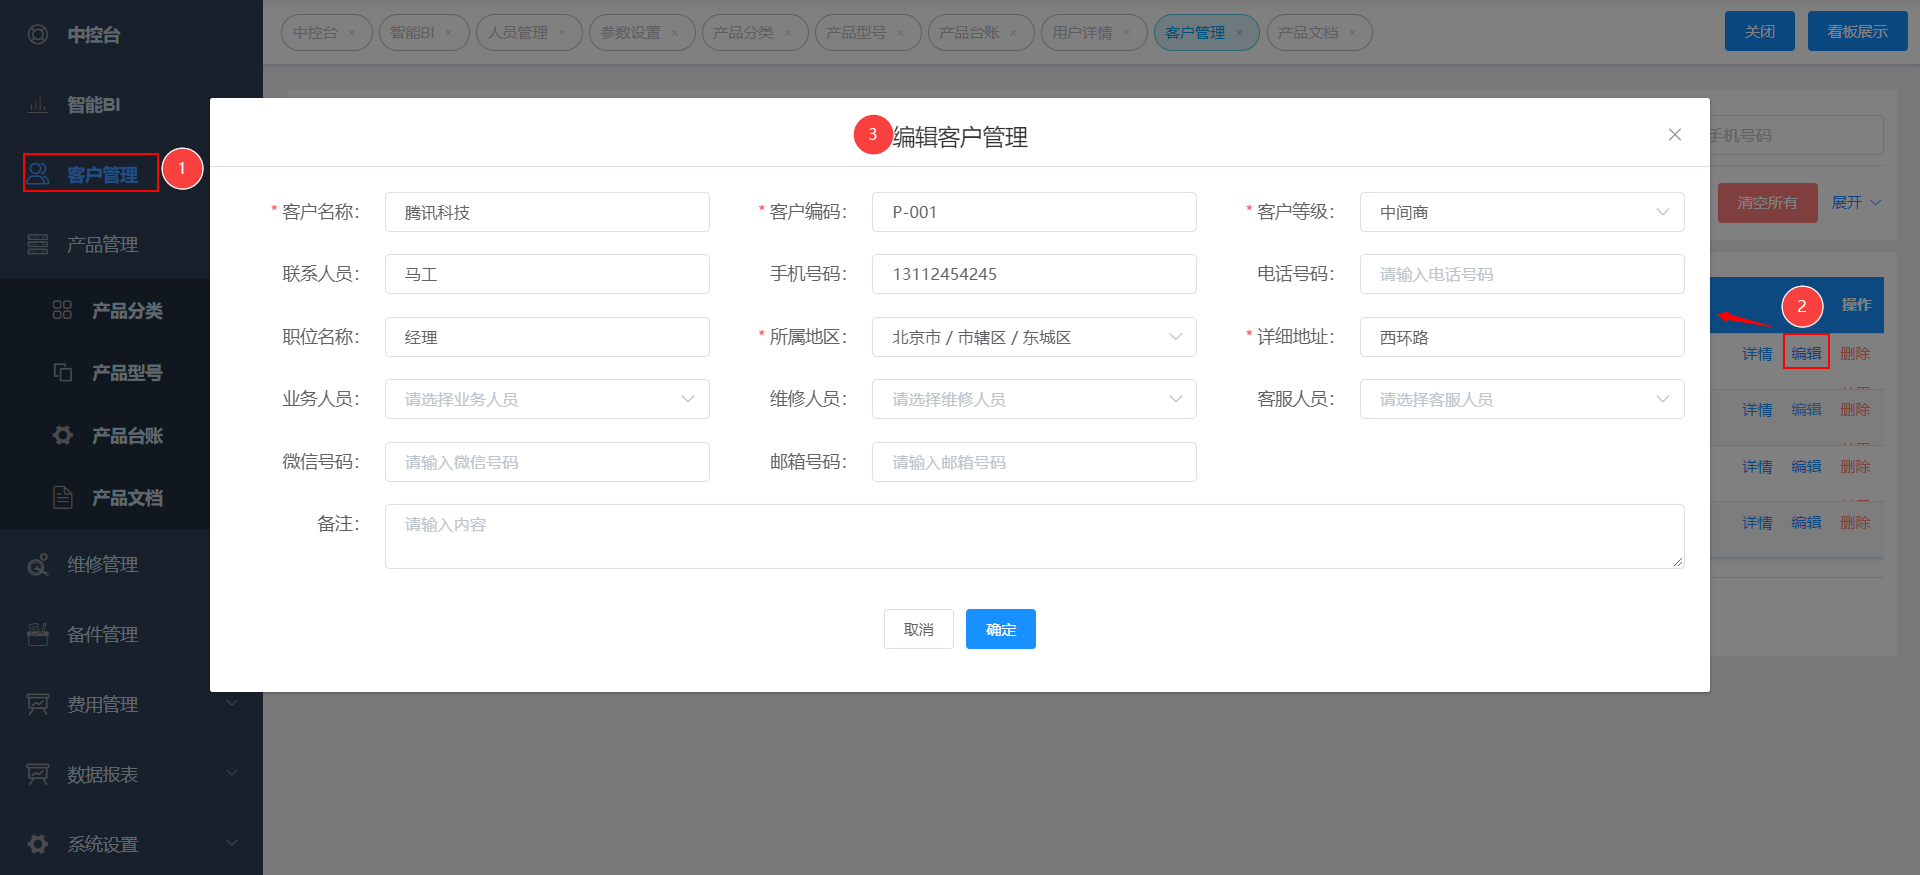This screenshot has width=1920, height=875.
Task: Click the 取消 cancel button
Action: click(918, 629)
